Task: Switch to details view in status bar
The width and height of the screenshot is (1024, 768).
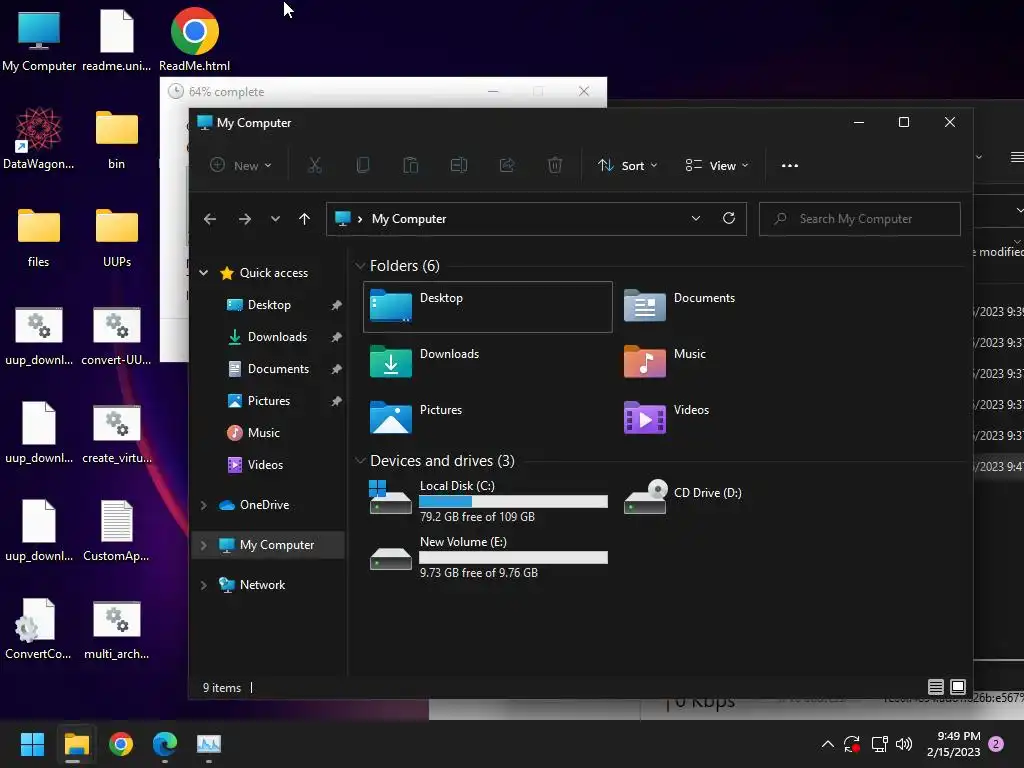Action: point(935,687)
